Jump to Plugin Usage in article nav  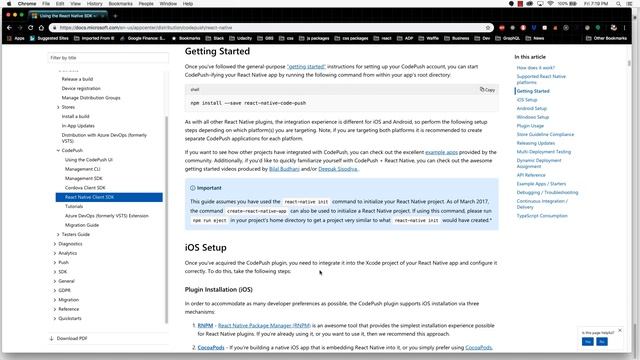pos(530,126)
